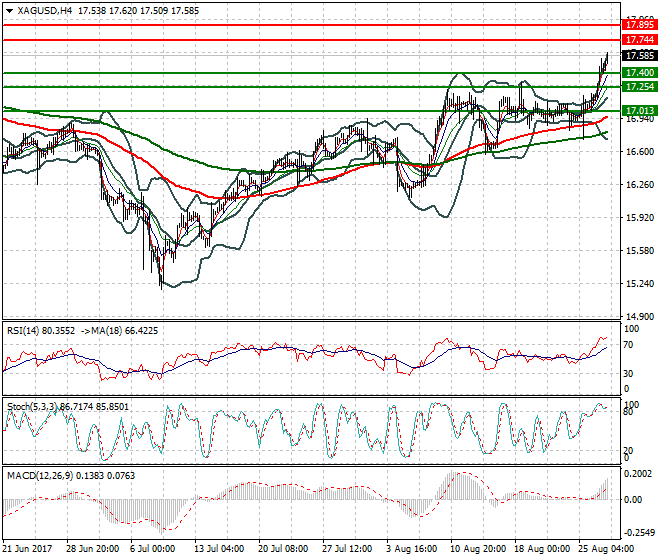Select the 17.400 green support price label
The image size is (660, 560).
tap(640, 73)
